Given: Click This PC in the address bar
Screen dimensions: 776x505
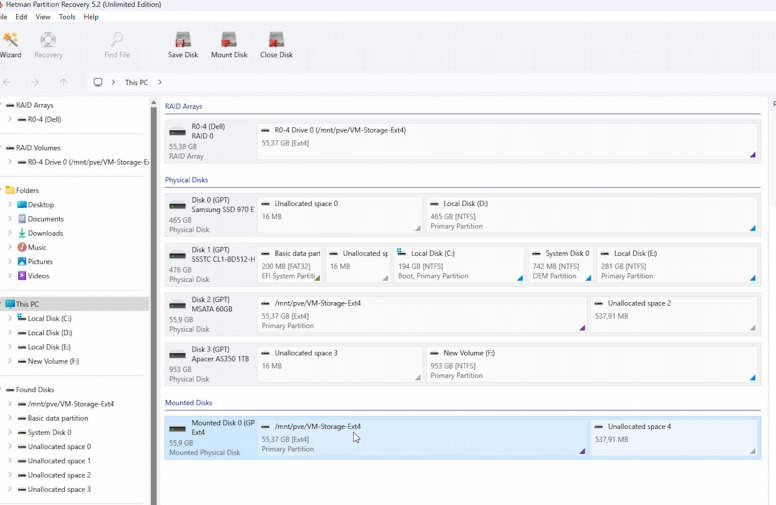Looking at the screenshot, I should pyautogui.click(x=136, y=82).
